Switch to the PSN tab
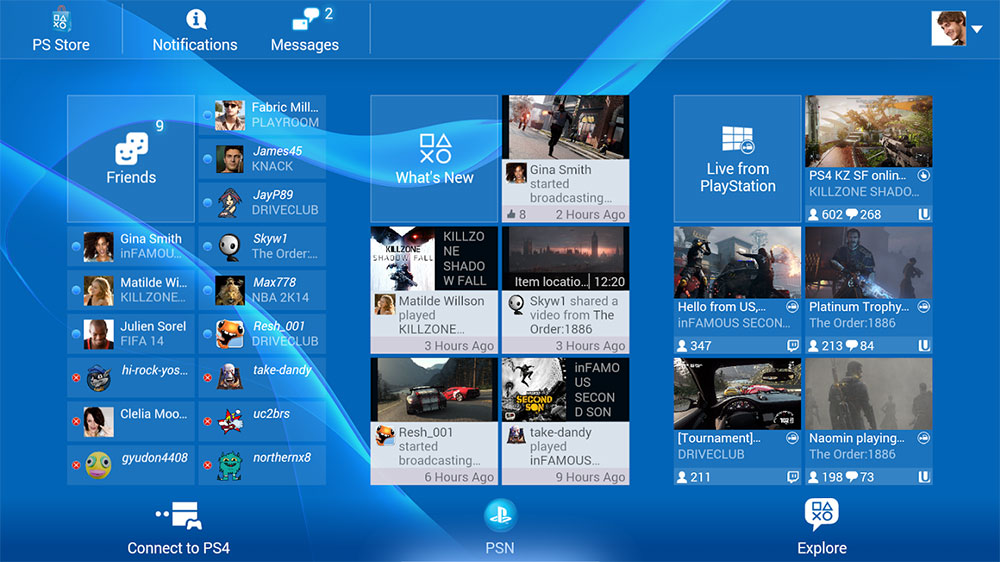 point(500,528)
